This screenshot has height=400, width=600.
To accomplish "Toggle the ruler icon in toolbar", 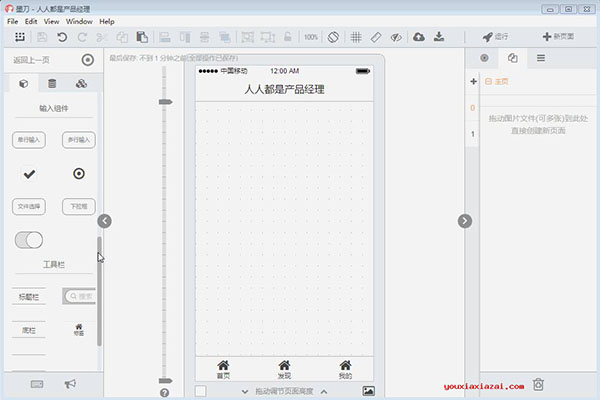I will point(376,37).
